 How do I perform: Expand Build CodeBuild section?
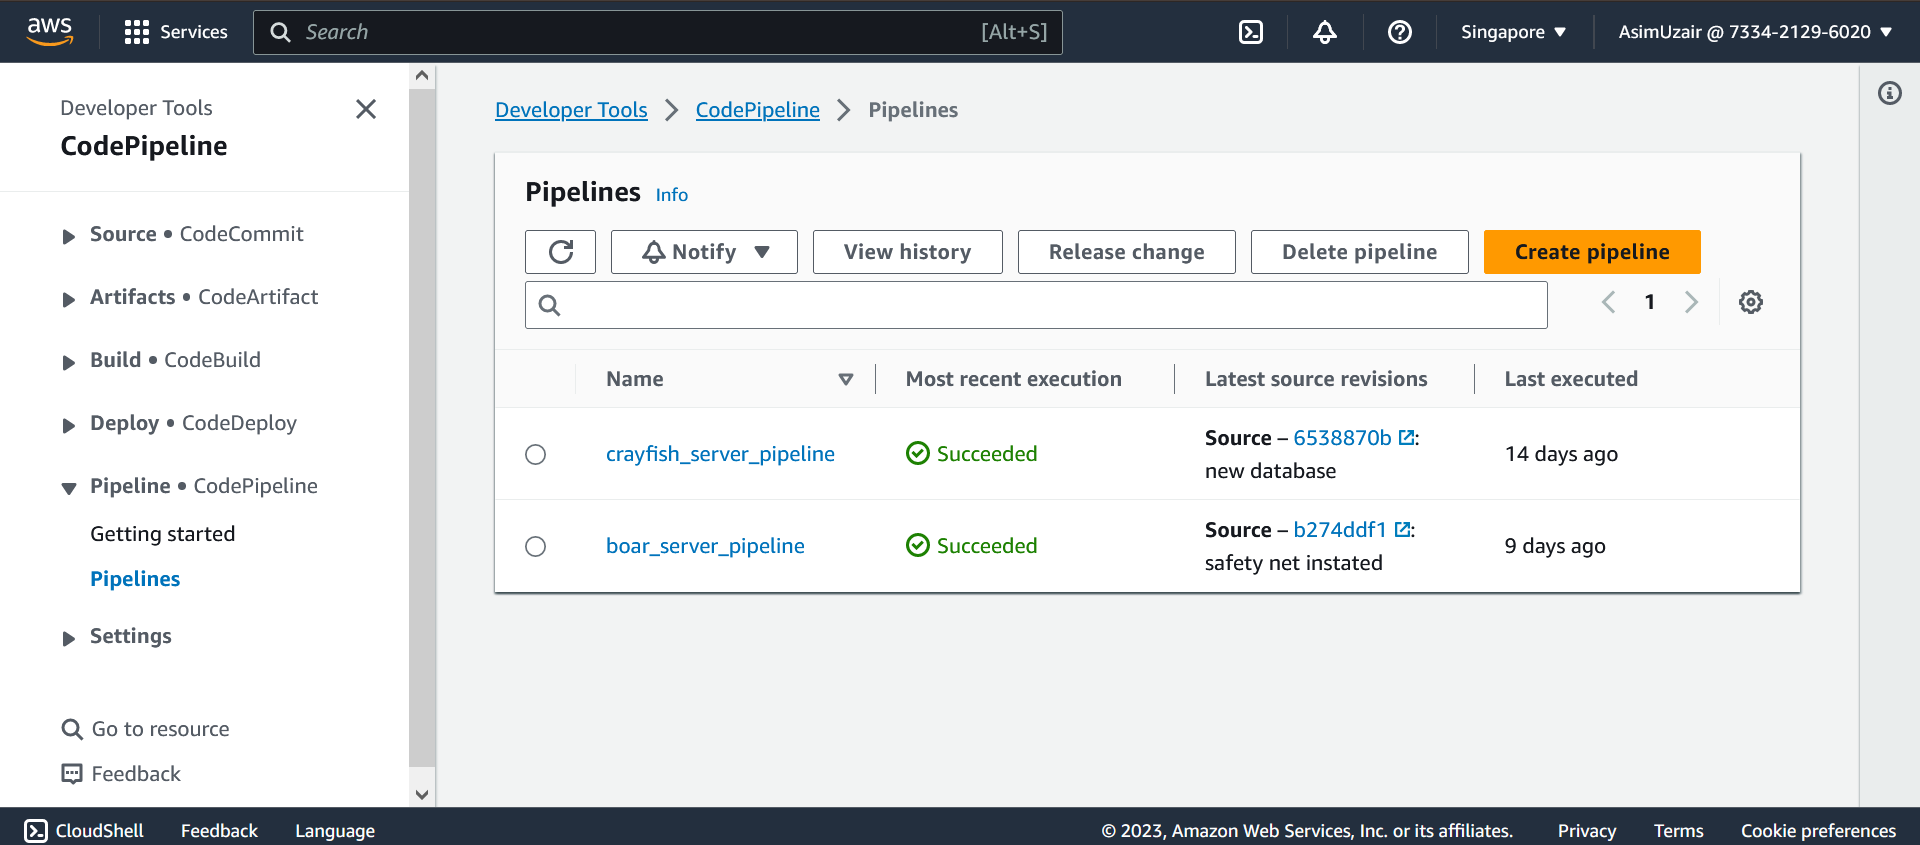[x=68, y=362]
